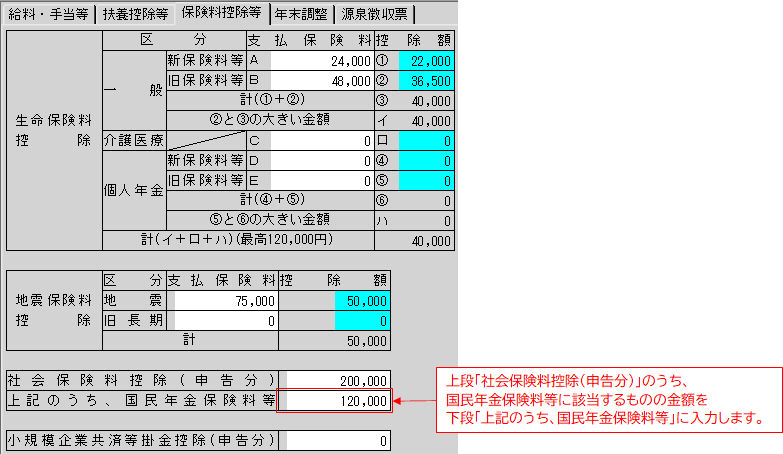Click the 社会保険料控除(申告分) label
783x454 pixels.
tap(142, 381)
